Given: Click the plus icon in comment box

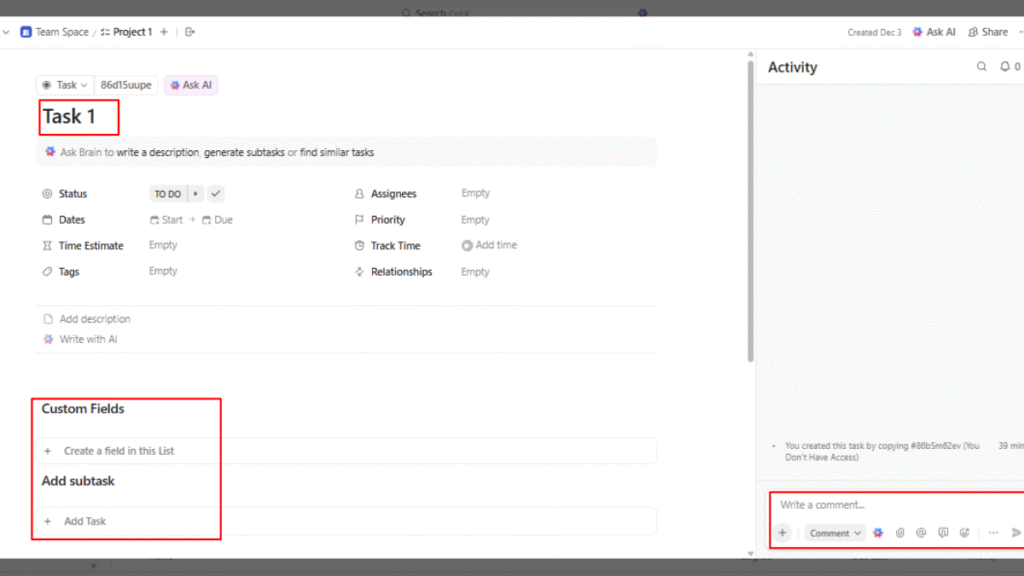Looking at the screenshot, I should point(783,533).
